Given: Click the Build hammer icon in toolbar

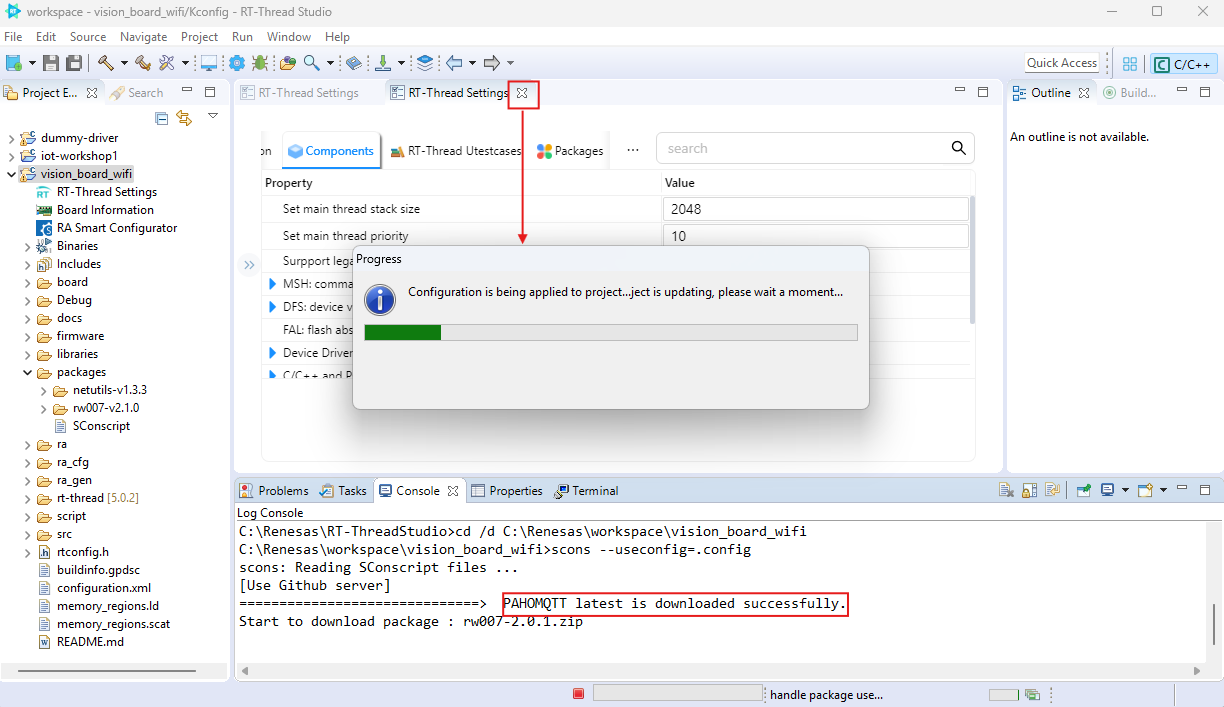Looking at the screenshot, I should [104, 63].
